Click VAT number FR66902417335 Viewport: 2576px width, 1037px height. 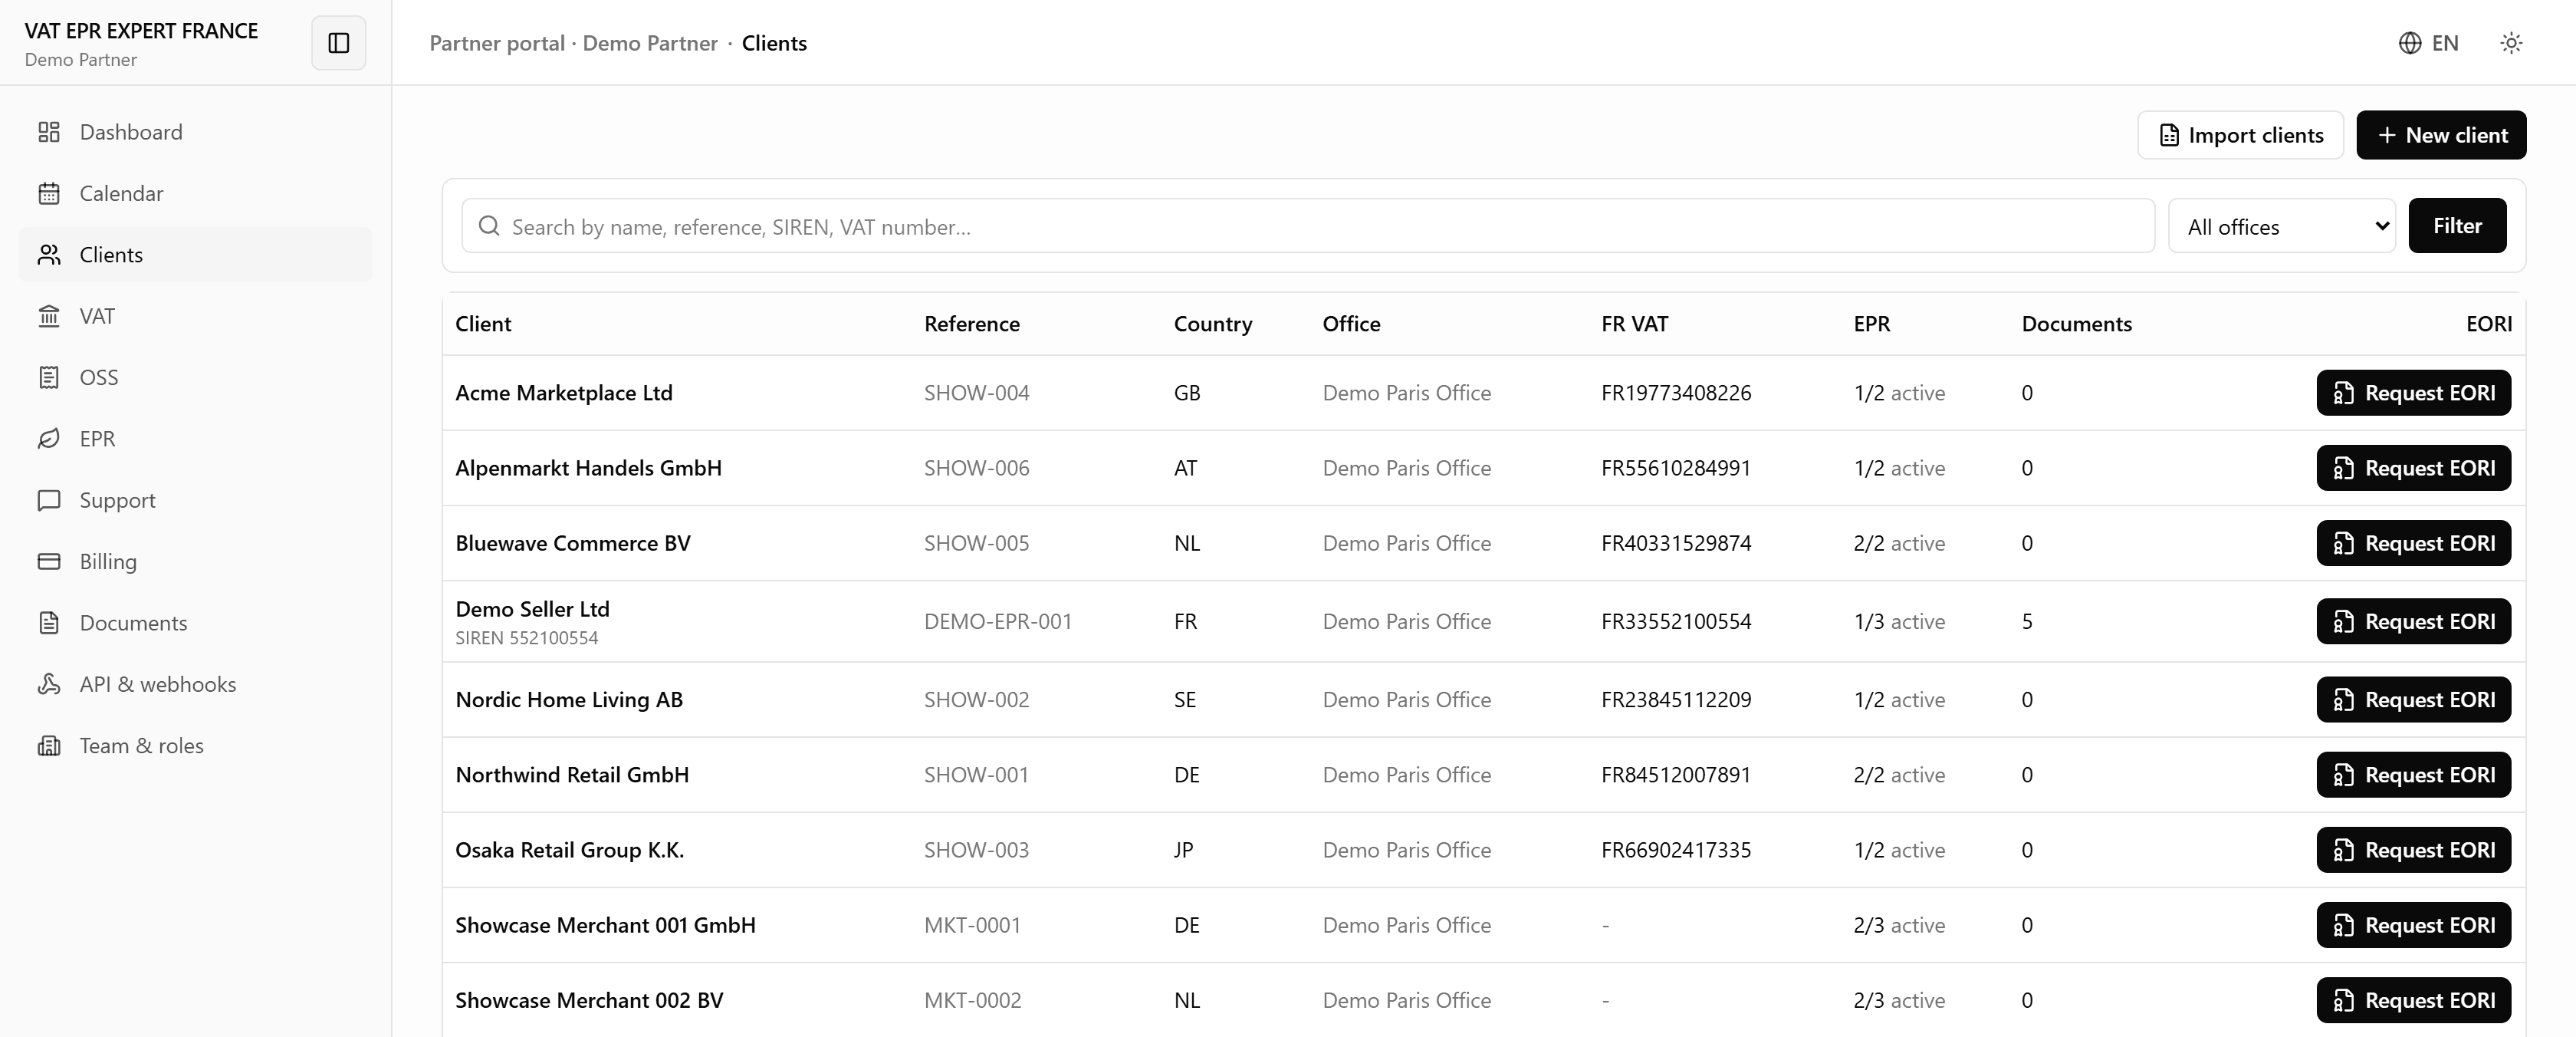point(1676,850)
